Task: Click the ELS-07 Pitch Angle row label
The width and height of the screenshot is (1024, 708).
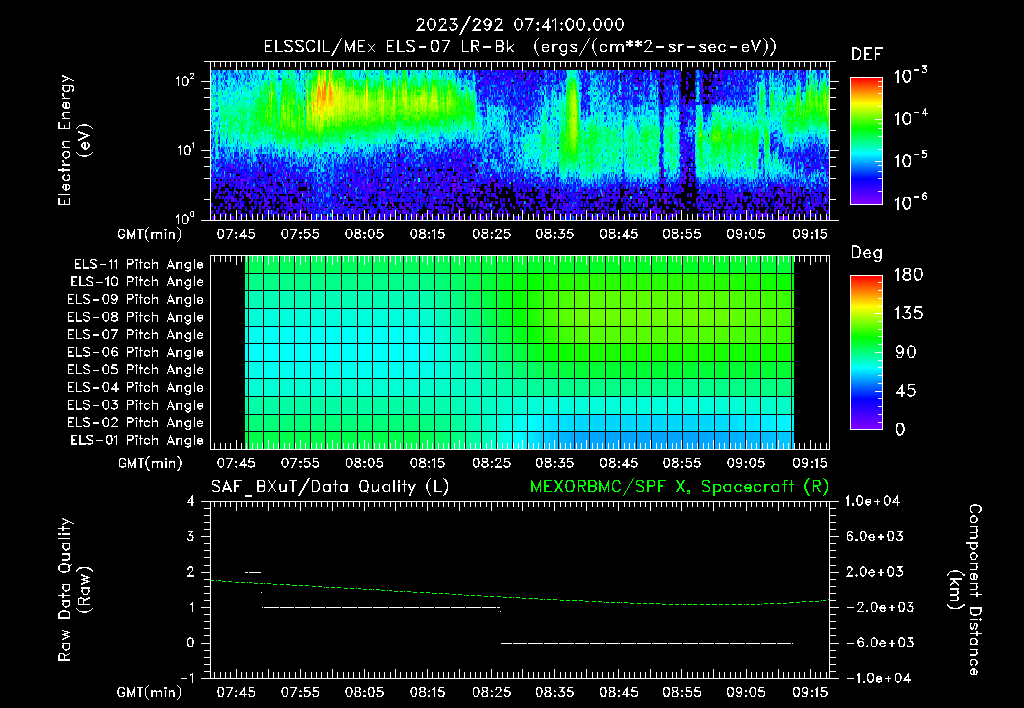Action: (135, 334)
